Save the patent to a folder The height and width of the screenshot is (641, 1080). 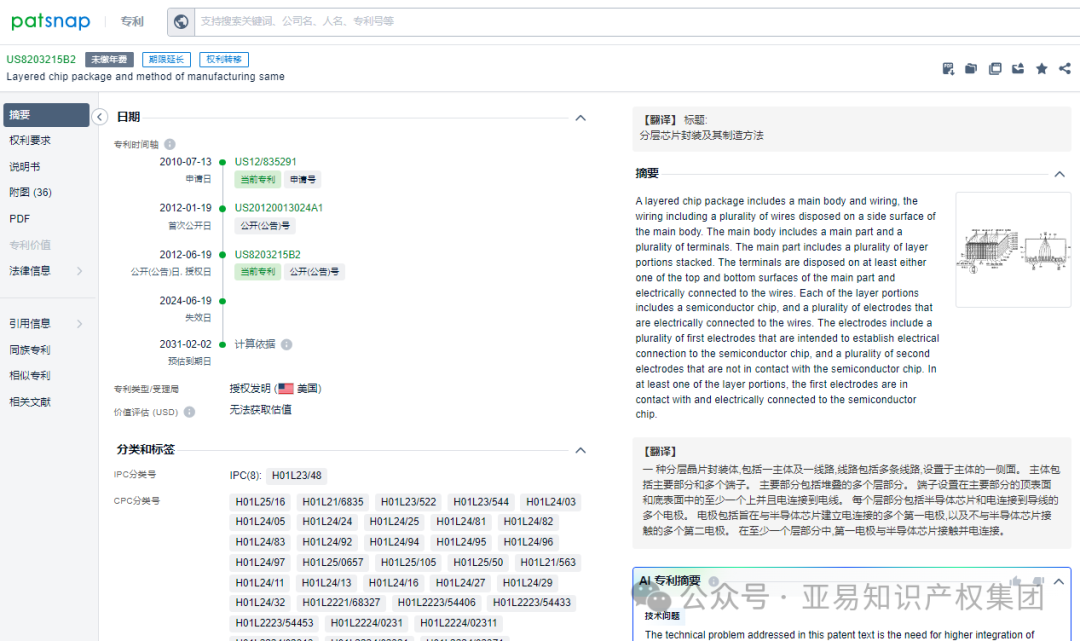970,68
